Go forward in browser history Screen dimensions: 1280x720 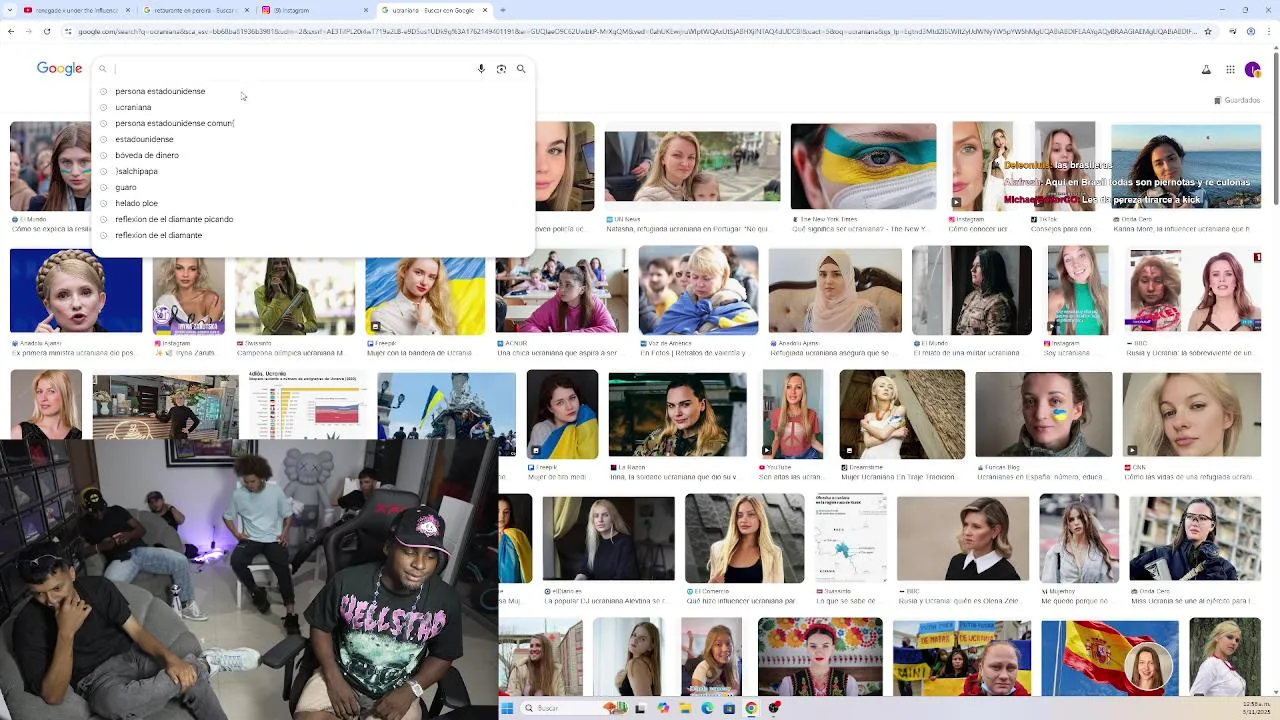click(x=29, y=32)
